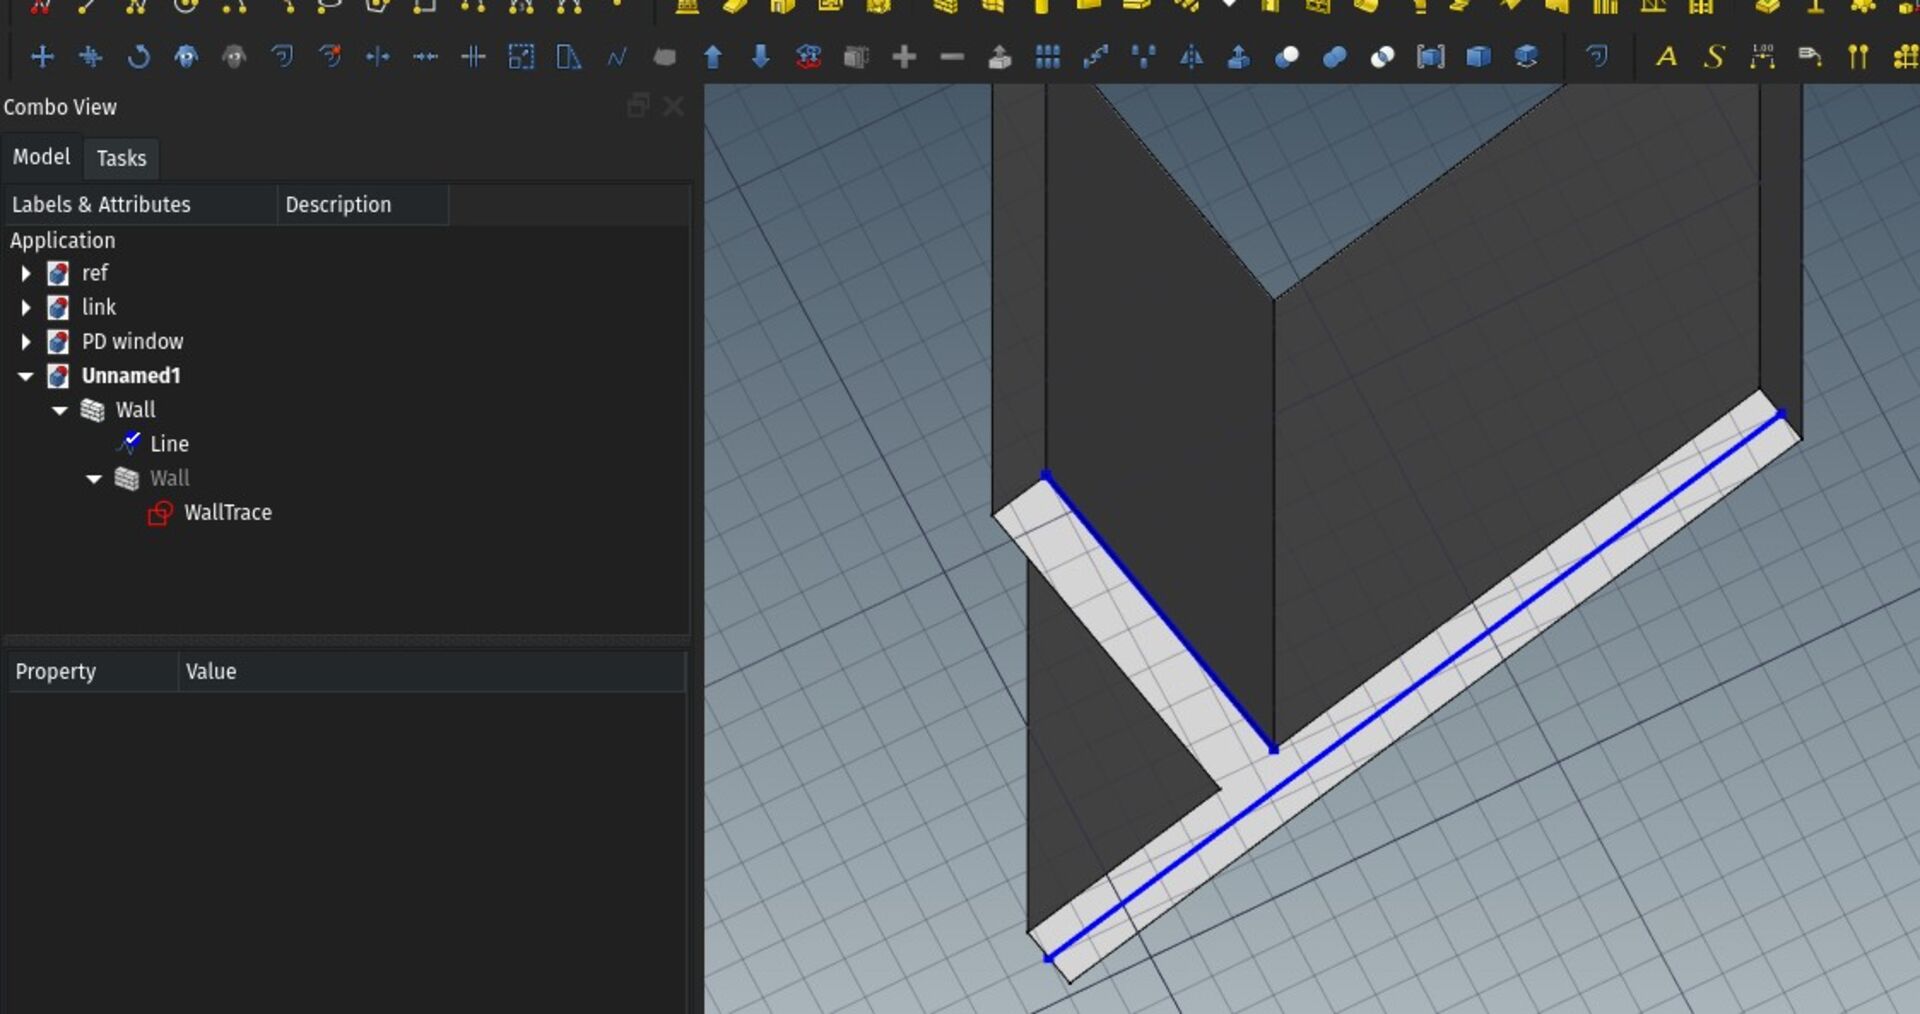Click the Axis tool two-pin icon
This screenshot has width=1920, height=1014.
pyautogui.click(x=1858, y=57)
